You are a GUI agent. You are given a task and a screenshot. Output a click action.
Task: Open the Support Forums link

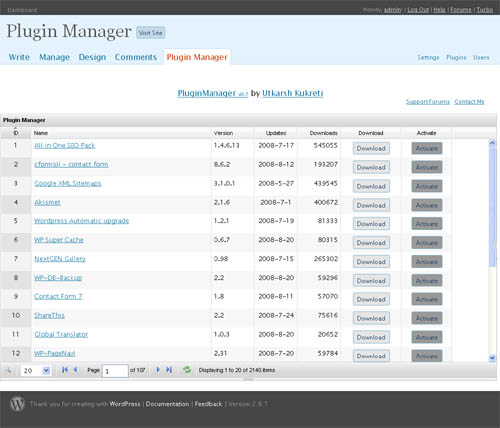click(x=428, y=102)
